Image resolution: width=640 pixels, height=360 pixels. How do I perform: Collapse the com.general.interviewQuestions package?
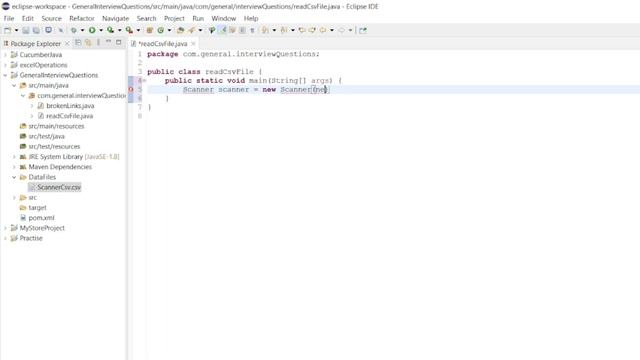coord(23,96)
